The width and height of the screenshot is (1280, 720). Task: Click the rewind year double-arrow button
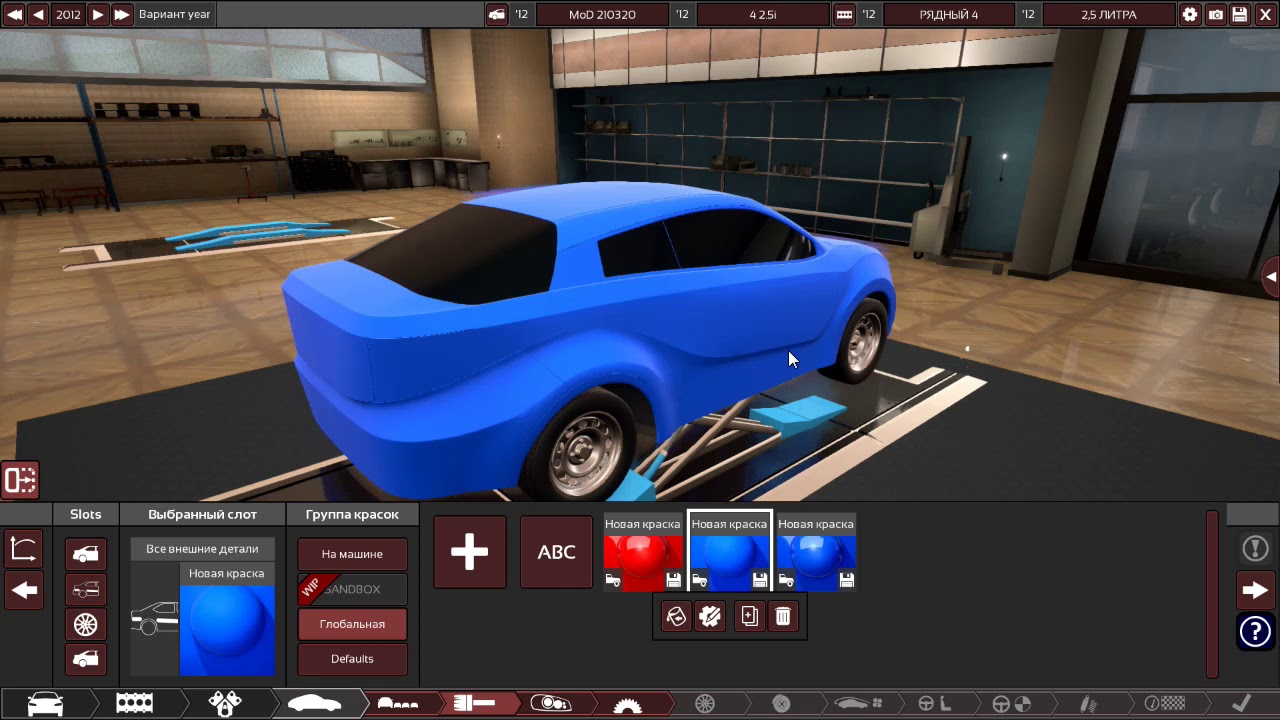point(14,14)
